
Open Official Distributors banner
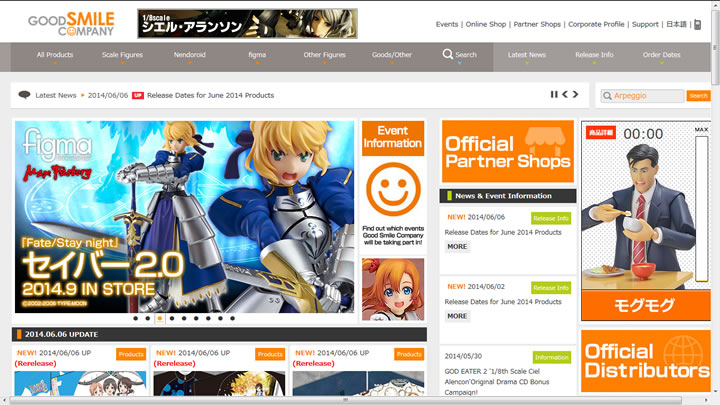pyautogui.click(x=646, y=361)
